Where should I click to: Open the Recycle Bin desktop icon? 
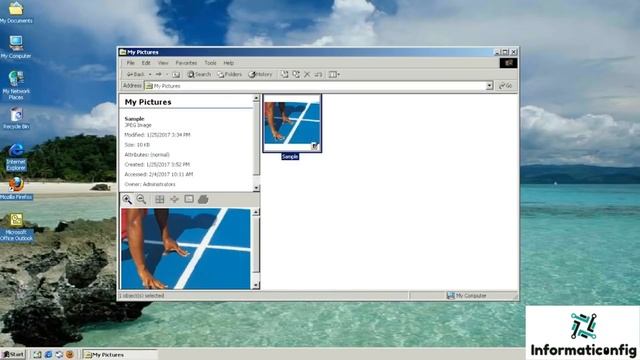(16, 118)
